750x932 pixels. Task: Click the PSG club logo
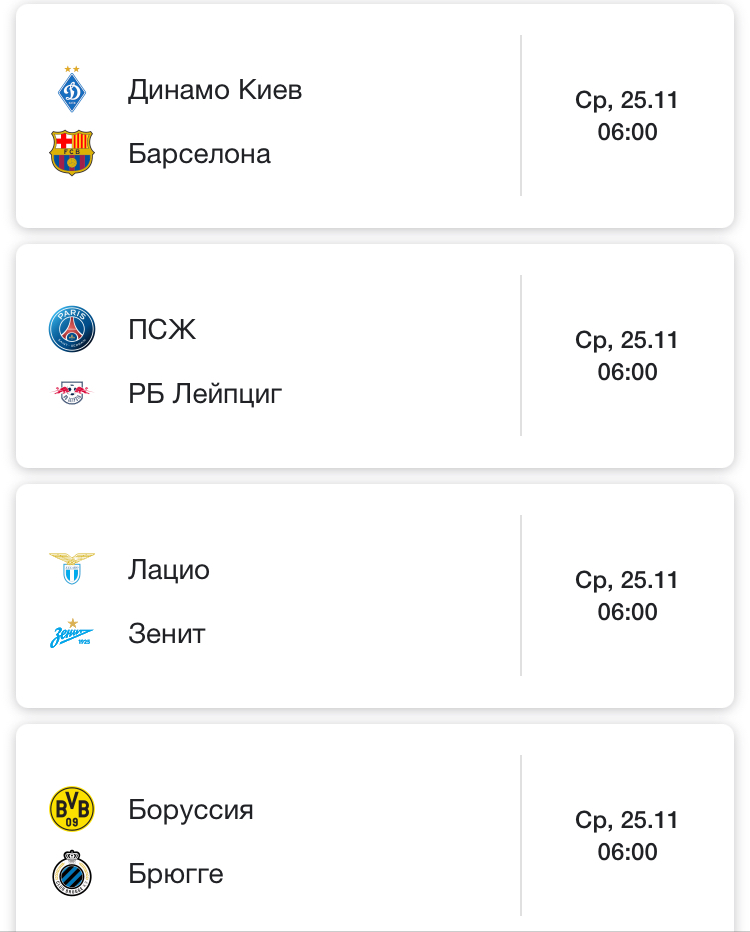click(72, 330)
